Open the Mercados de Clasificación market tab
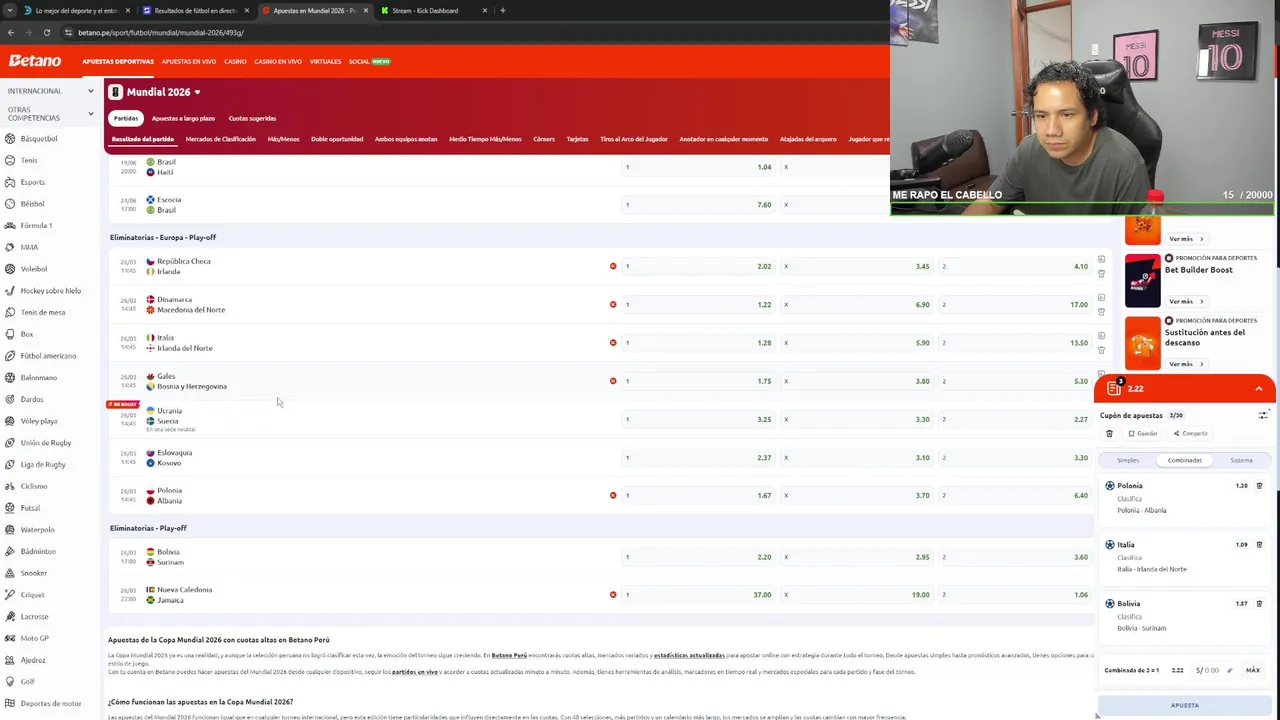The image size is (1280, 720). (x=221, y=139)
